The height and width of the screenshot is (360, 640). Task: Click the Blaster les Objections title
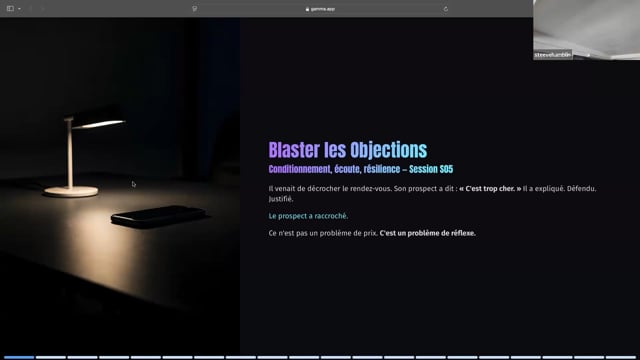348,150
